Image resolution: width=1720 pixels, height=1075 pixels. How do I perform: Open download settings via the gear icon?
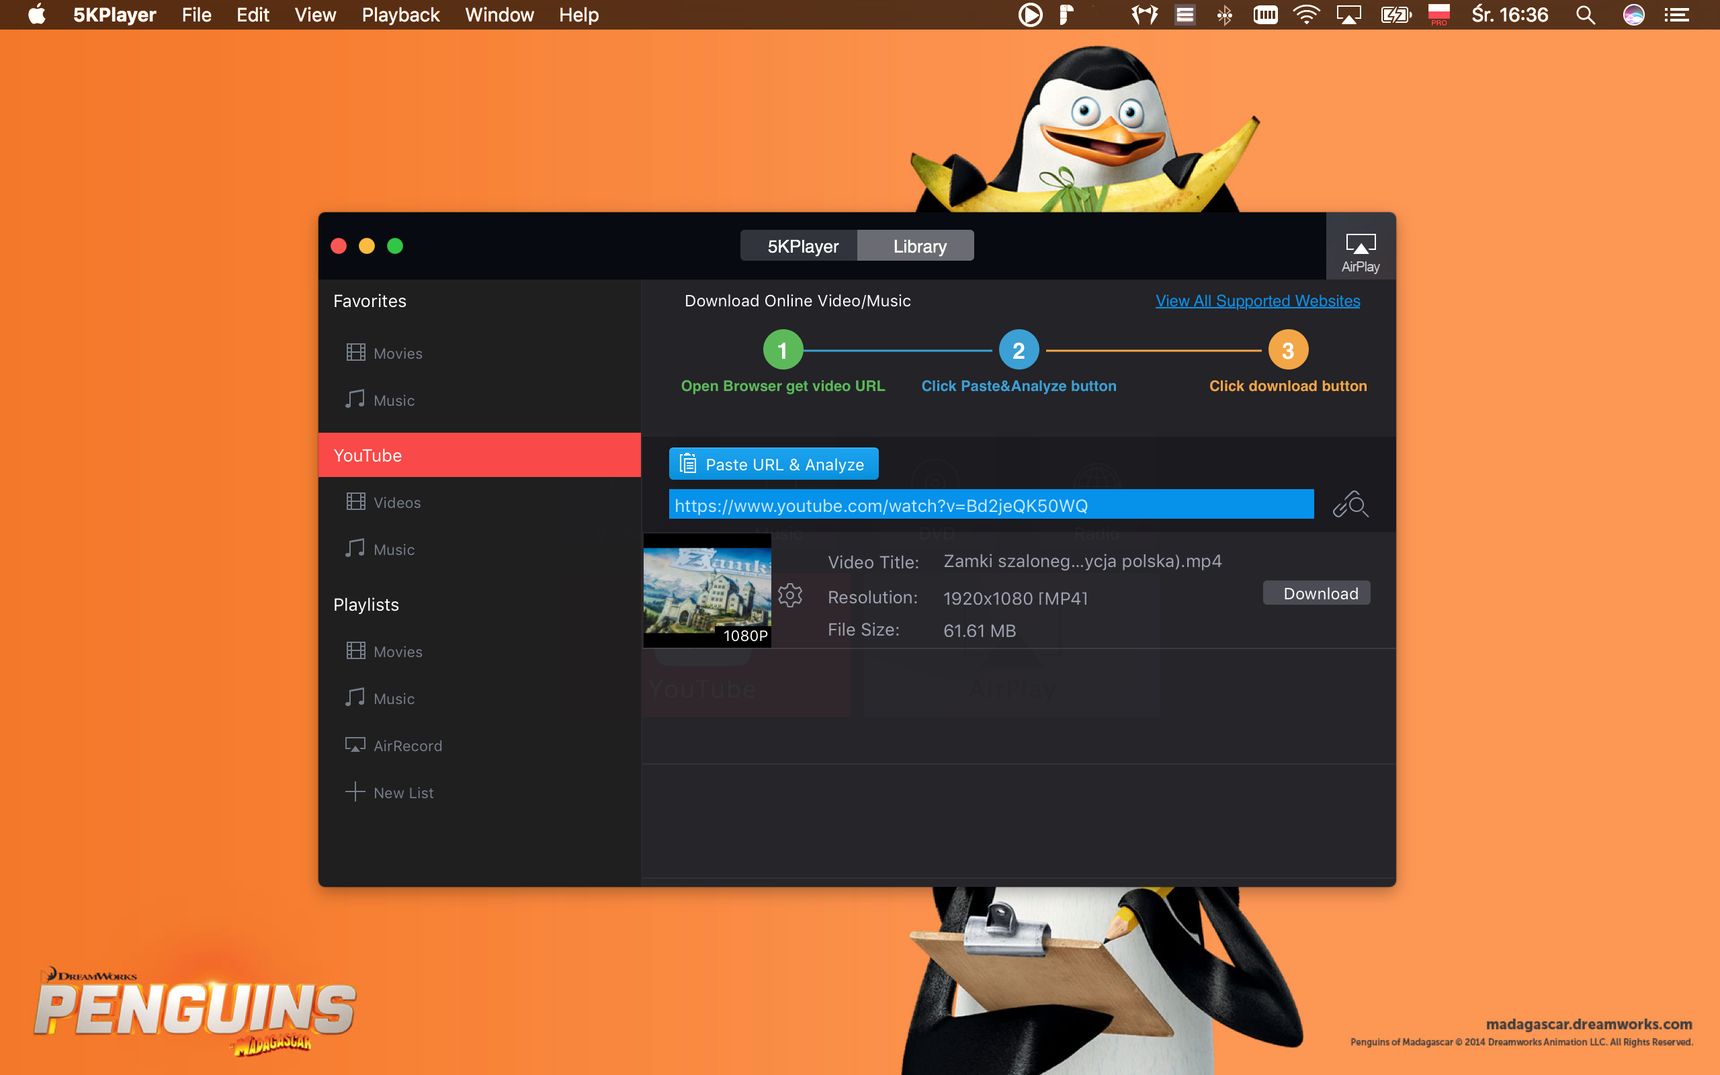tap(790, 595)
